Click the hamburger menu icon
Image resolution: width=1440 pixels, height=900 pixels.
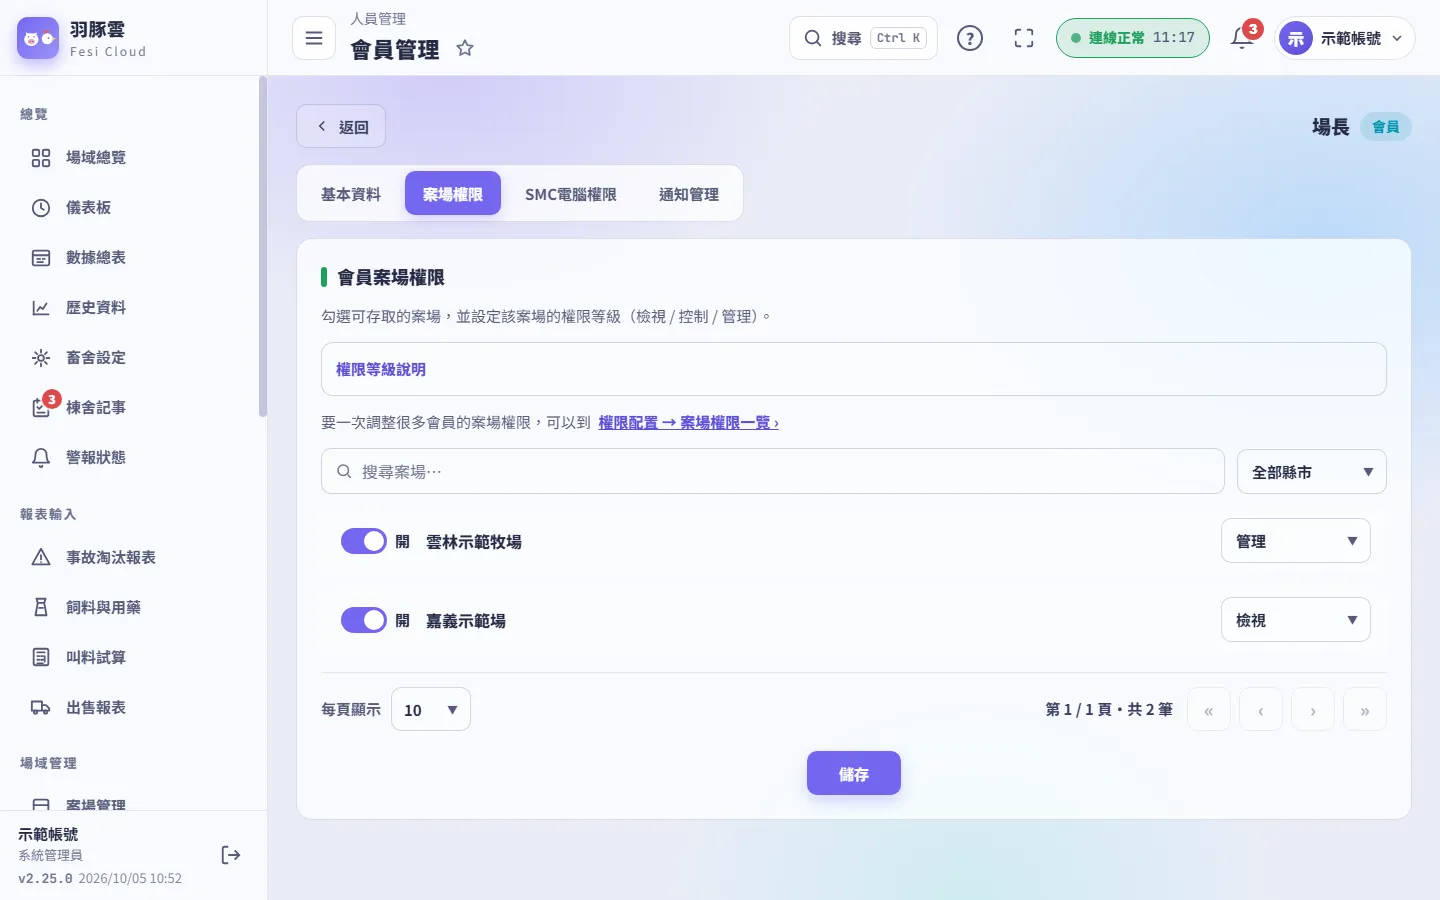pos(314,38)
